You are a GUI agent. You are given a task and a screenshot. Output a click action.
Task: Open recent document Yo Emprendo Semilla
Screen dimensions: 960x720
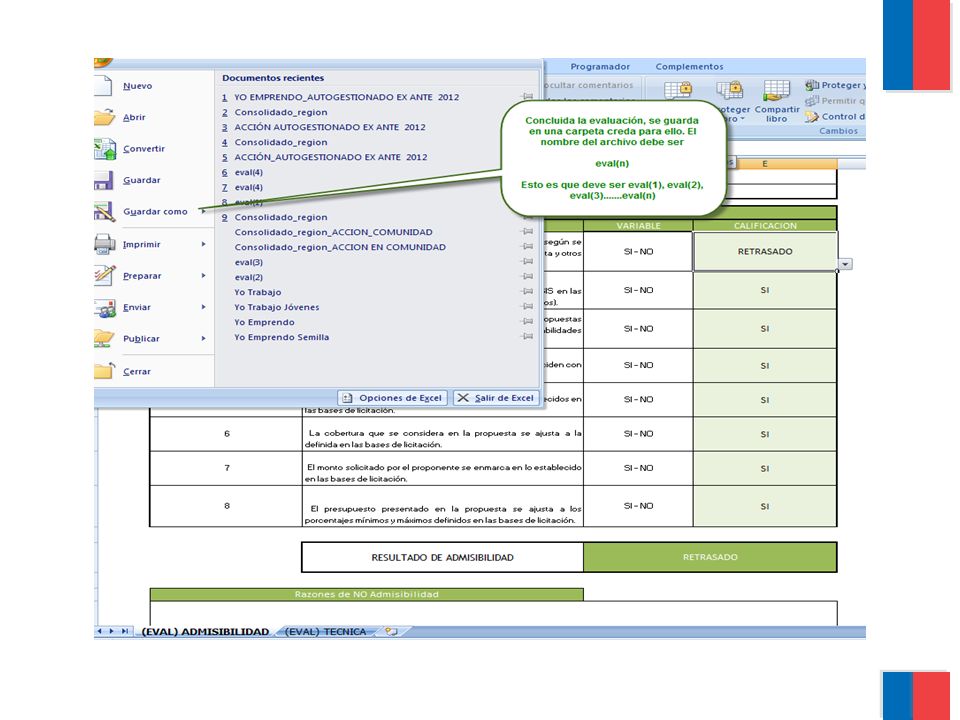pos(282,337)
